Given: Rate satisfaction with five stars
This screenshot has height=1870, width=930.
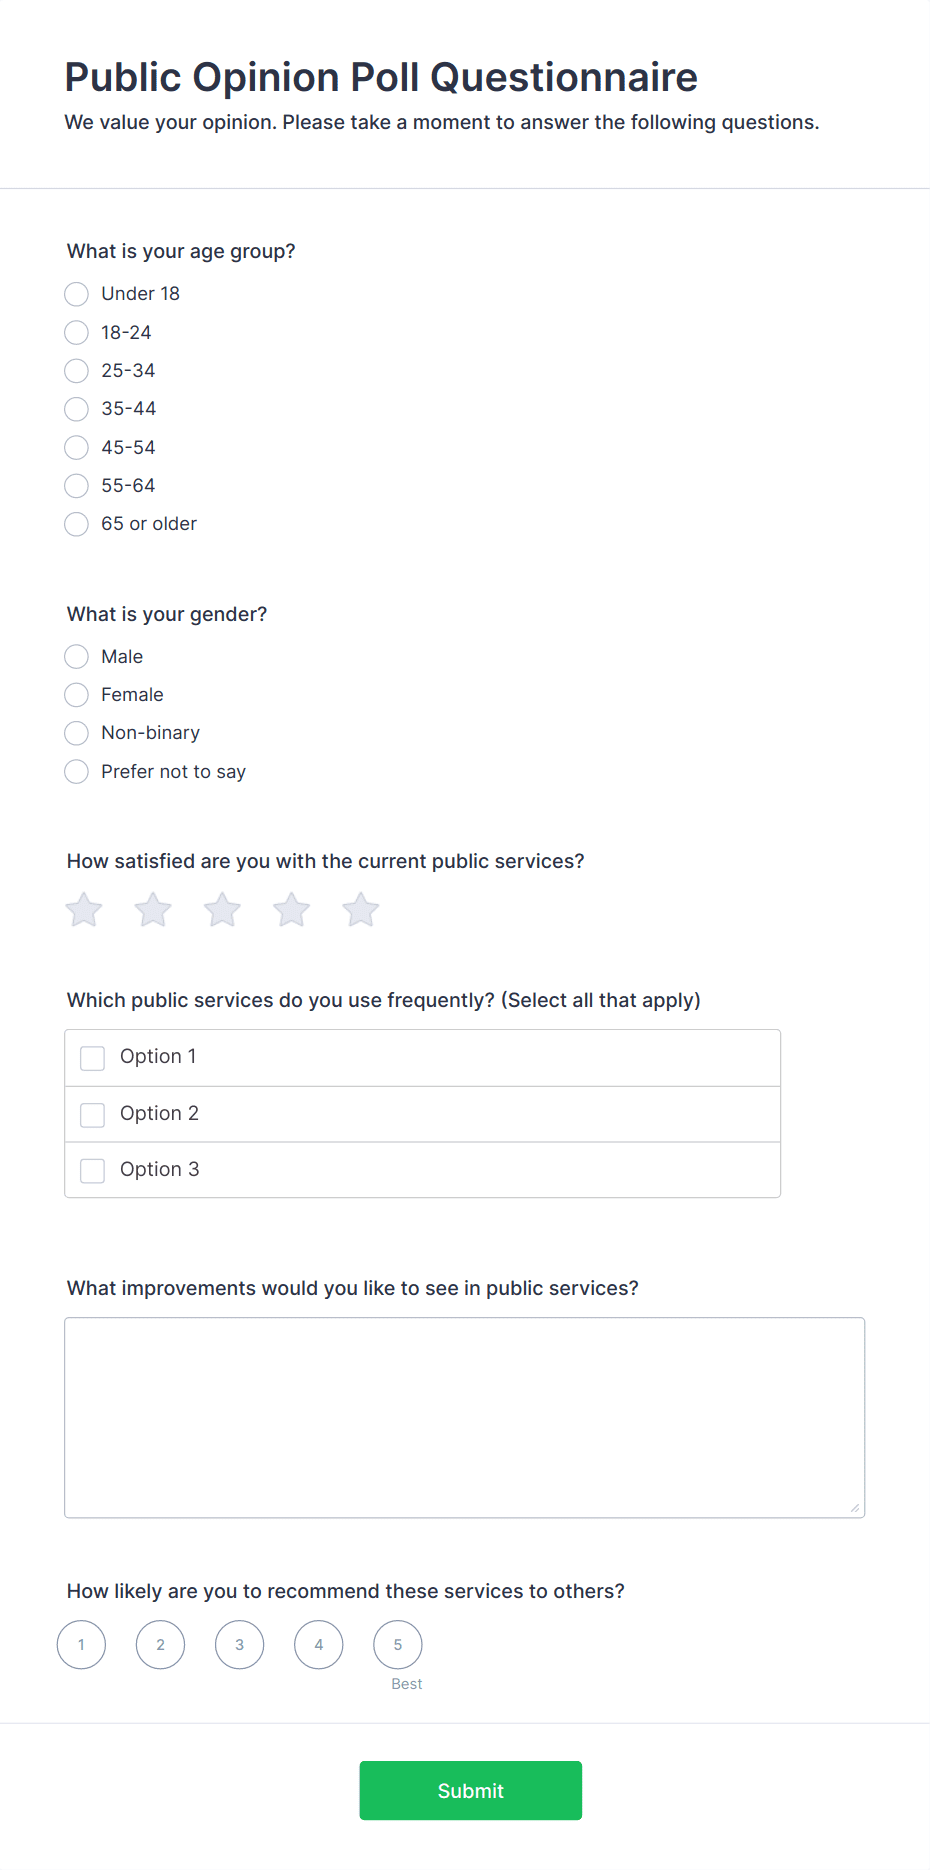Looking at the screenshot, I should 360,910.
